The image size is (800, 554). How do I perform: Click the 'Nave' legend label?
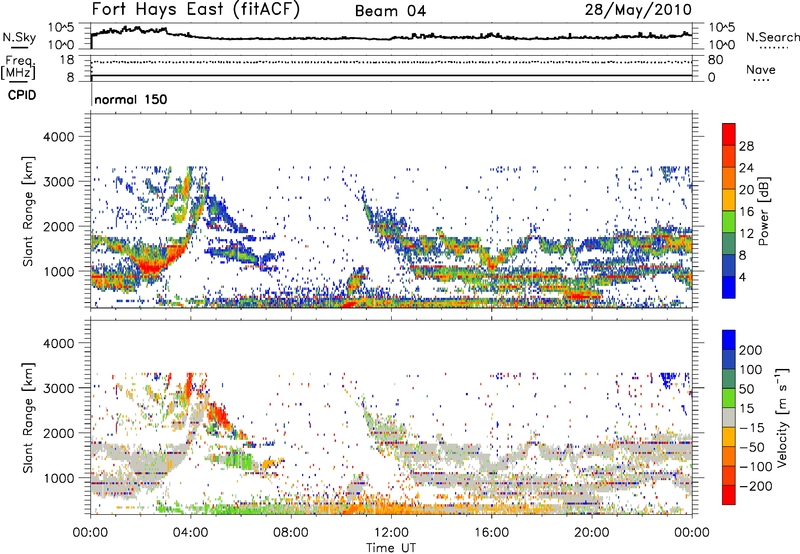pos(761,70)
